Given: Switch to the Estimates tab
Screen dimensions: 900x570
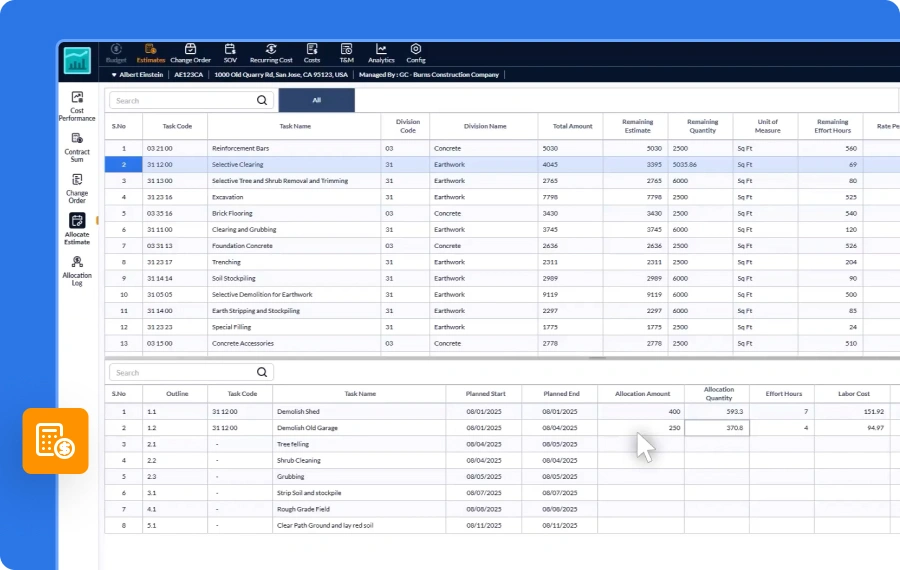Looking at the screenshot, I should pos(150,53).
